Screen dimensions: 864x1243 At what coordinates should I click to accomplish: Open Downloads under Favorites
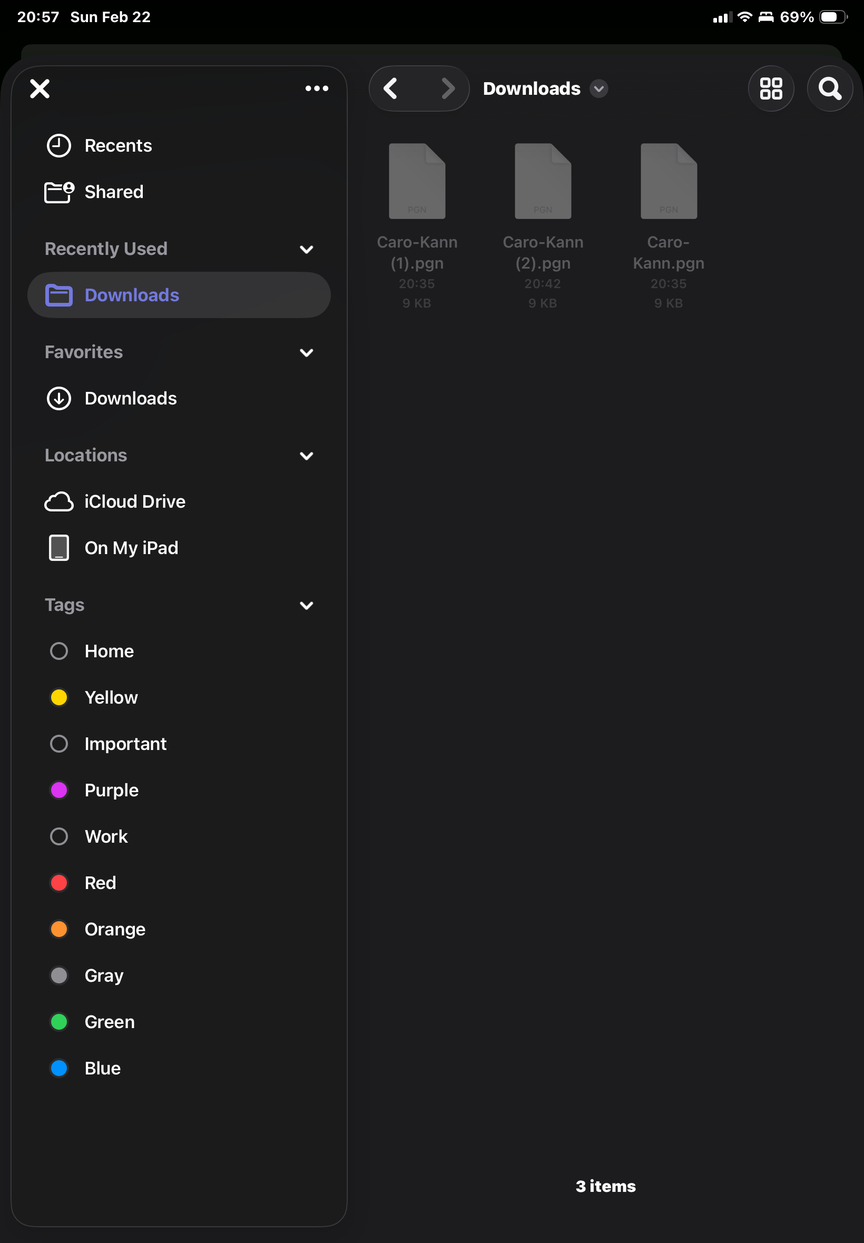(x=130, y=398)
